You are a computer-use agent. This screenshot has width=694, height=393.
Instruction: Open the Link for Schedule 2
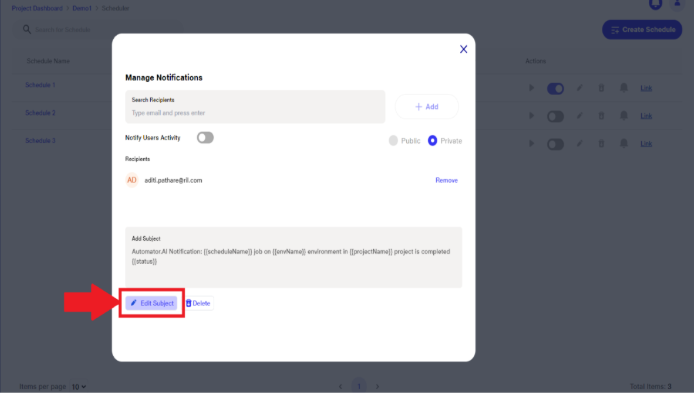646,116
